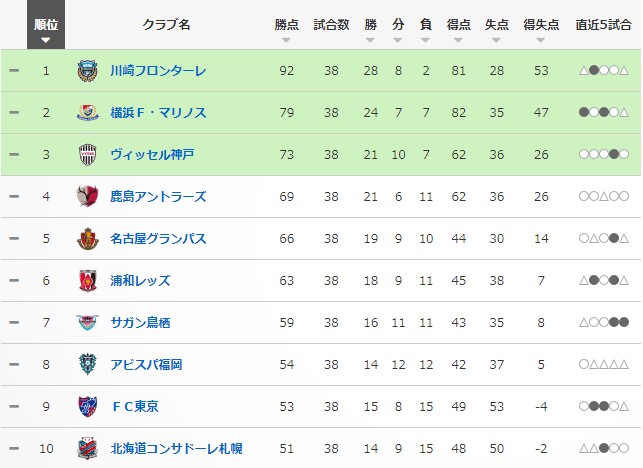Click the Urawa Reds crest icon

[88, 281]
